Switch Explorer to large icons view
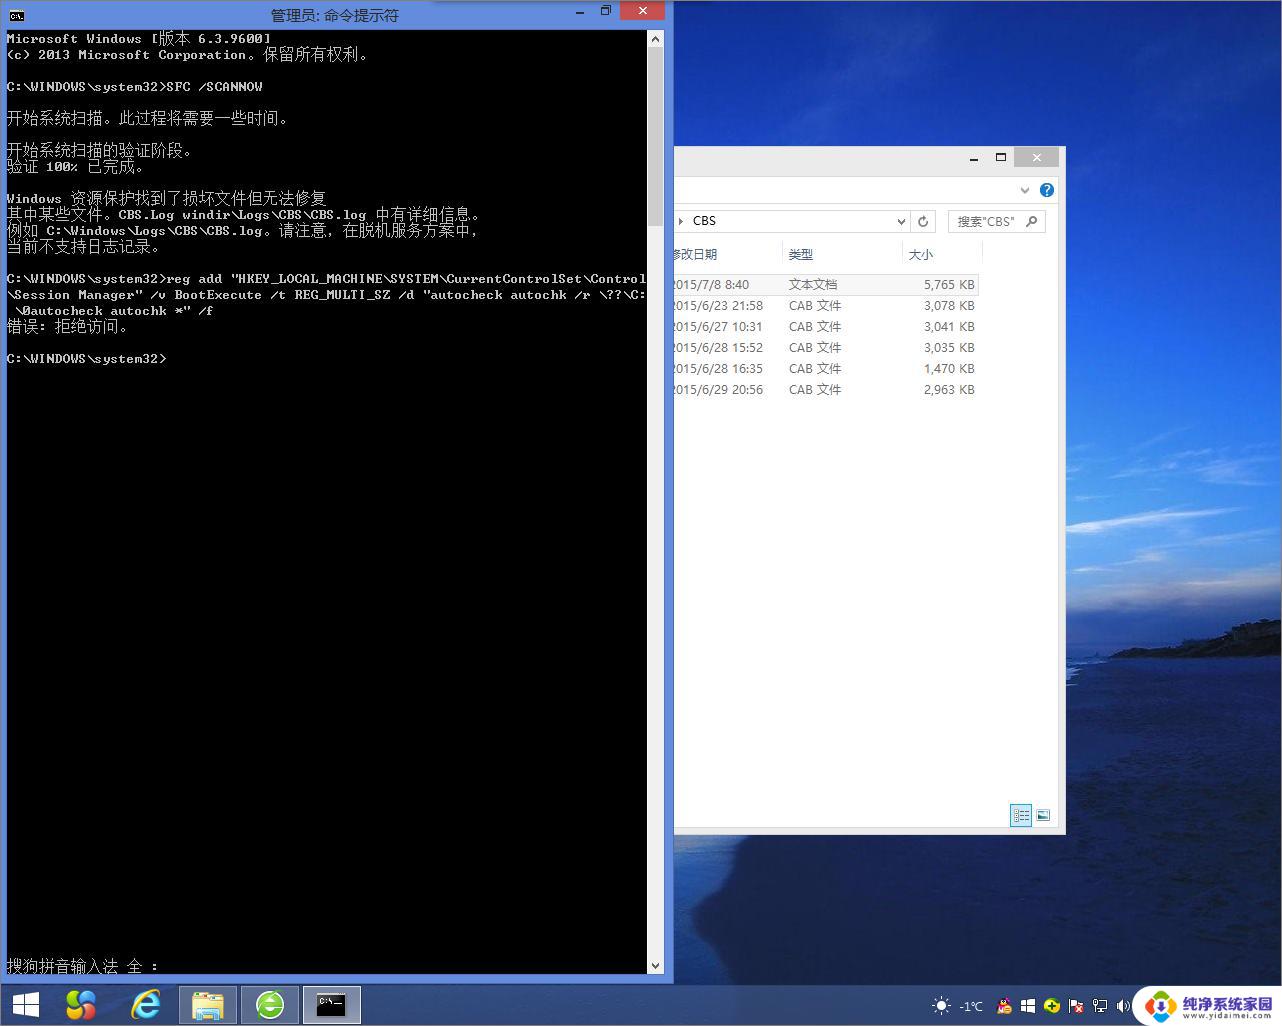 [x=1043, y=815]
